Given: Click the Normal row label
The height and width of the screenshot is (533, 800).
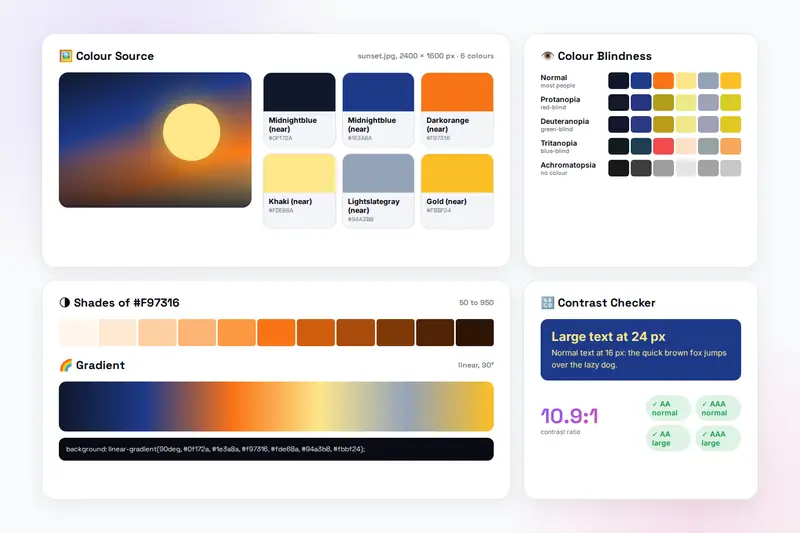Looking at the screenshot, I should tap(557, 81).
